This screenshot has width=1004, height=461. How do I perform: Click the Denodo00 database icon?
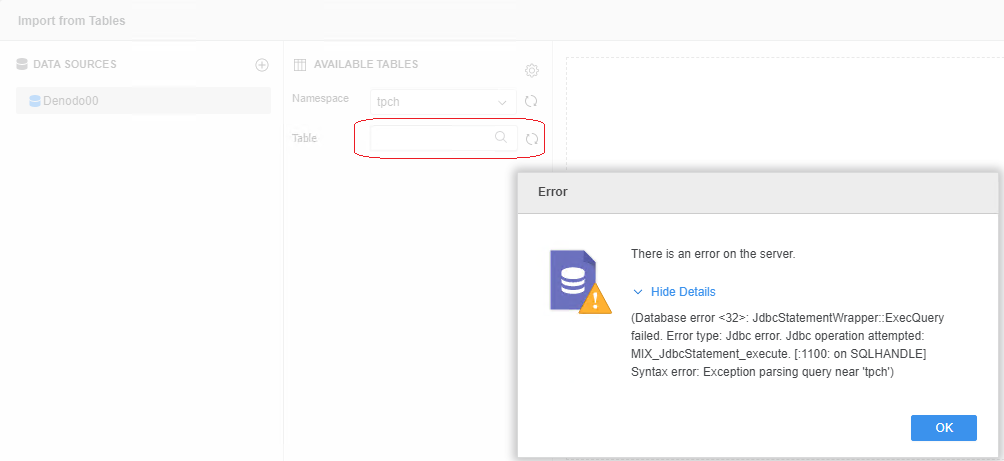(35, 101)
